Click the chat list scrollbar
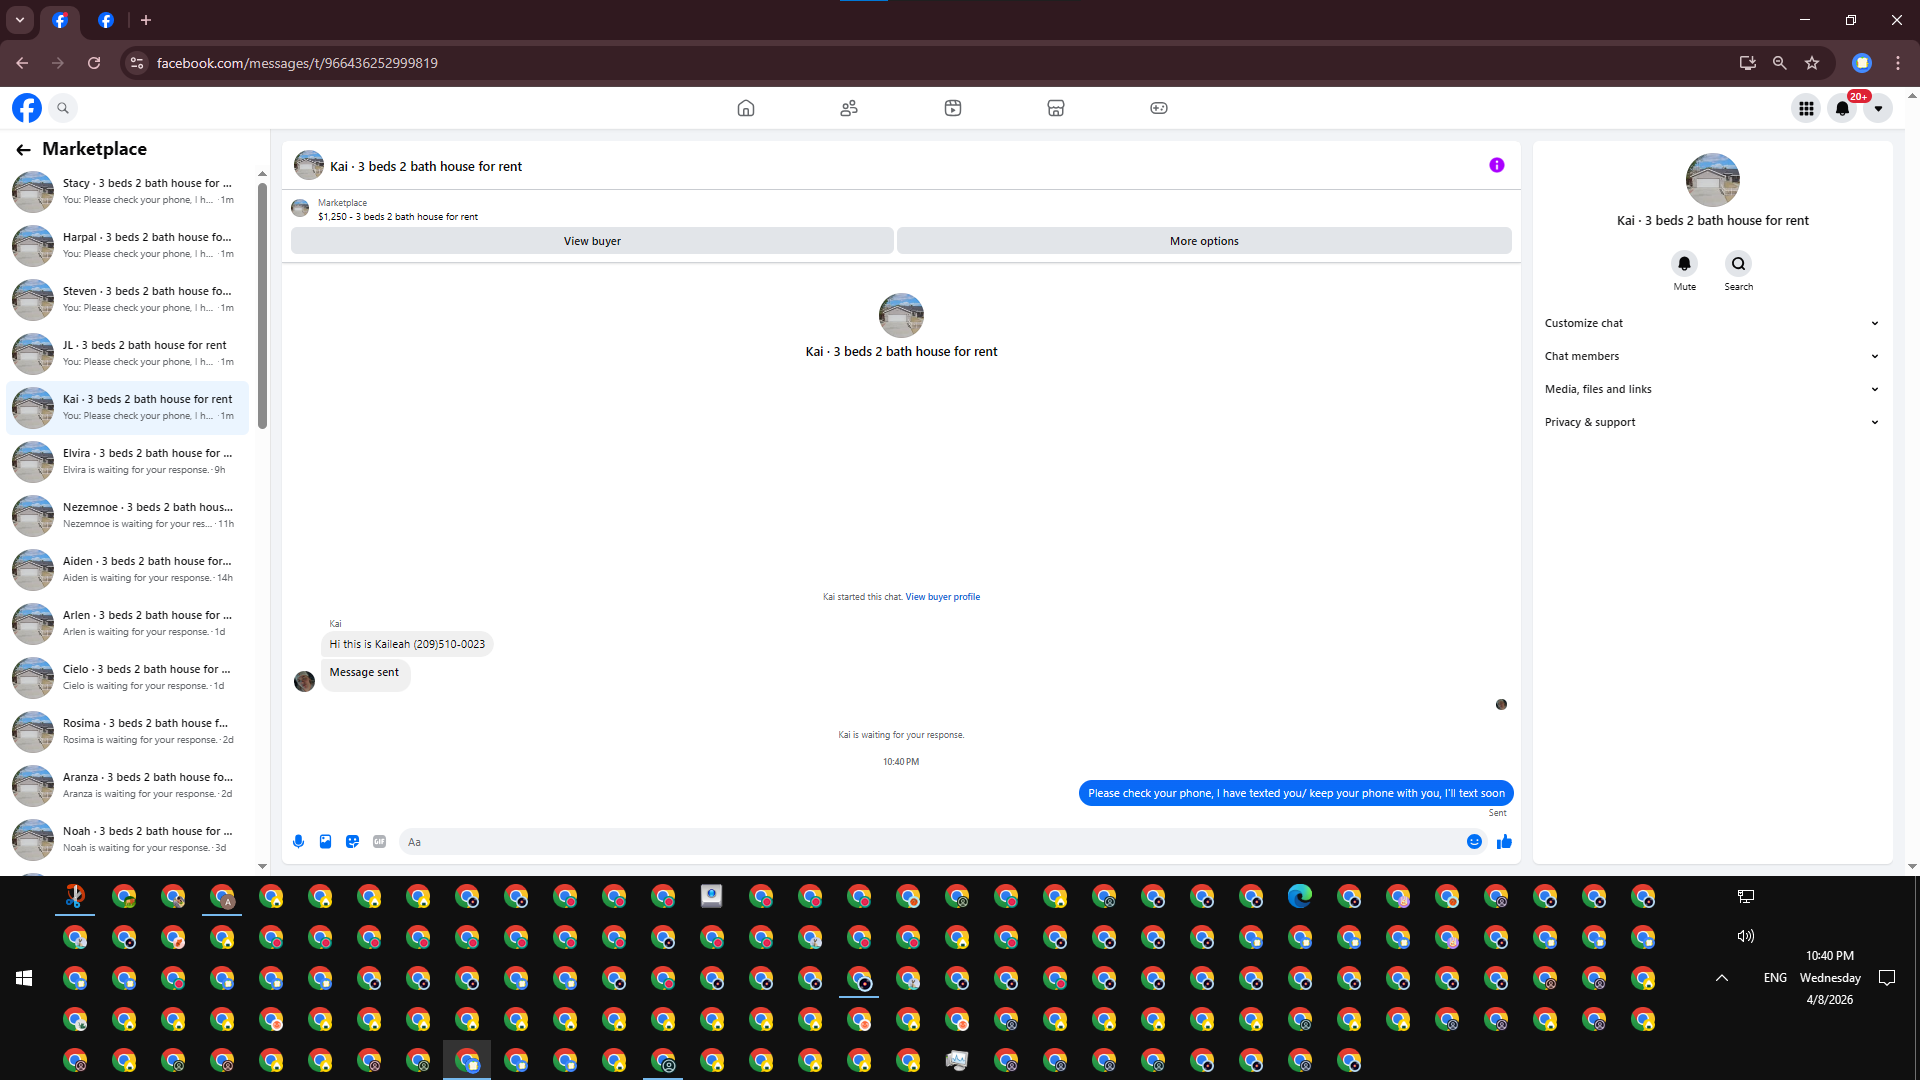The image size is (1920, 1080). pos(262,305)
